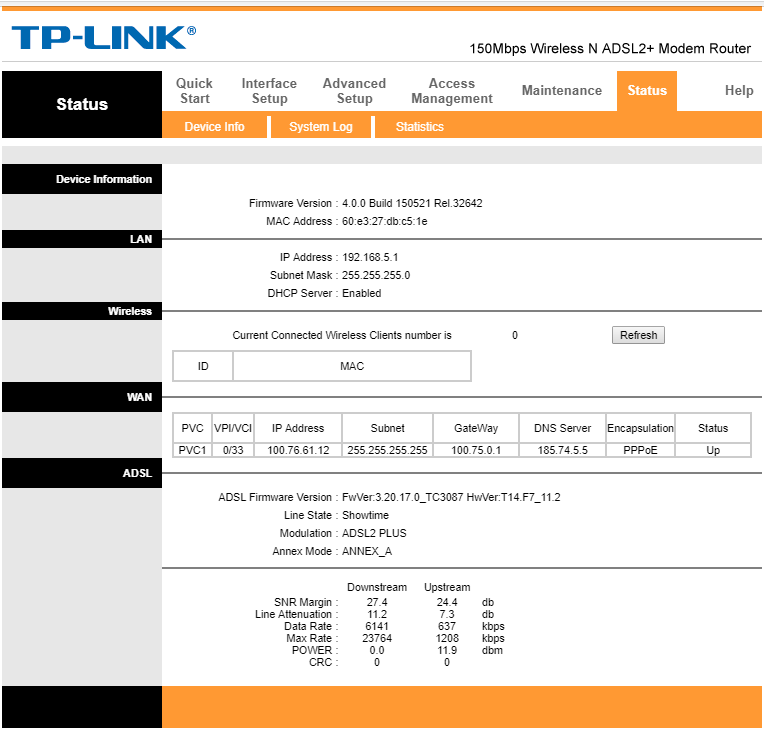The height and width of the screenshot is (730, 764).
Task: Click the PPPoE encapsulation cell
Action: 640,450
